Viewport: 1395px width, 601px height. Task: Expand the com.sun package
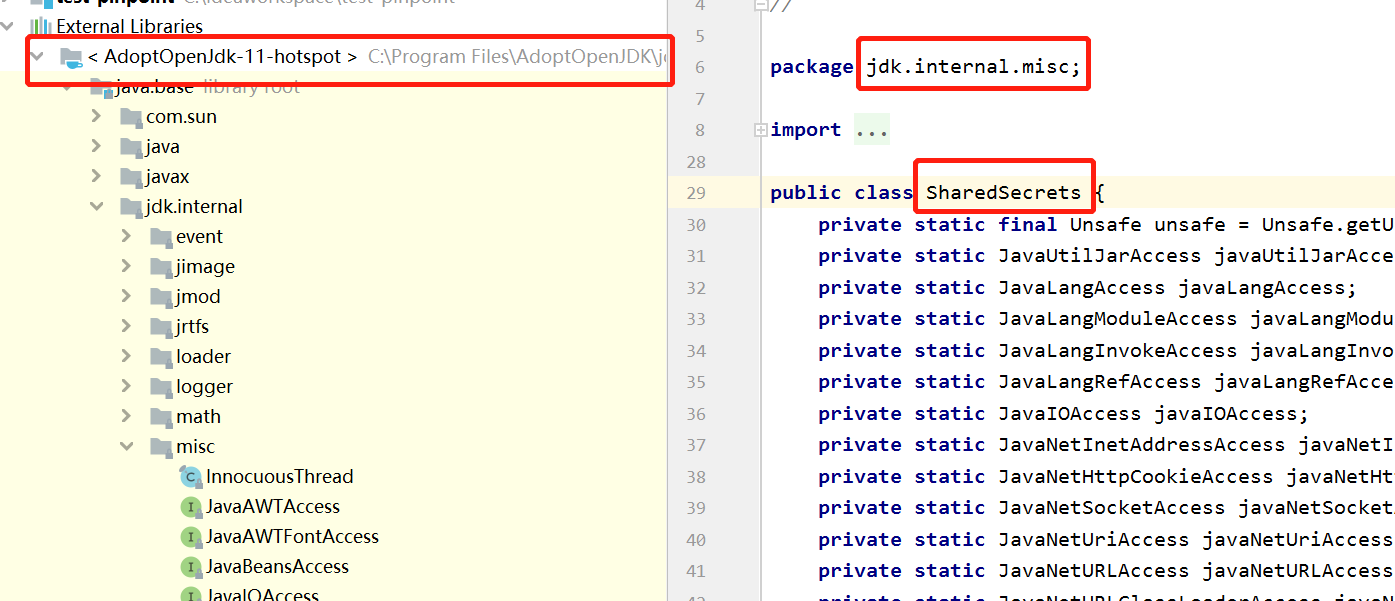[x=96, y=116]
